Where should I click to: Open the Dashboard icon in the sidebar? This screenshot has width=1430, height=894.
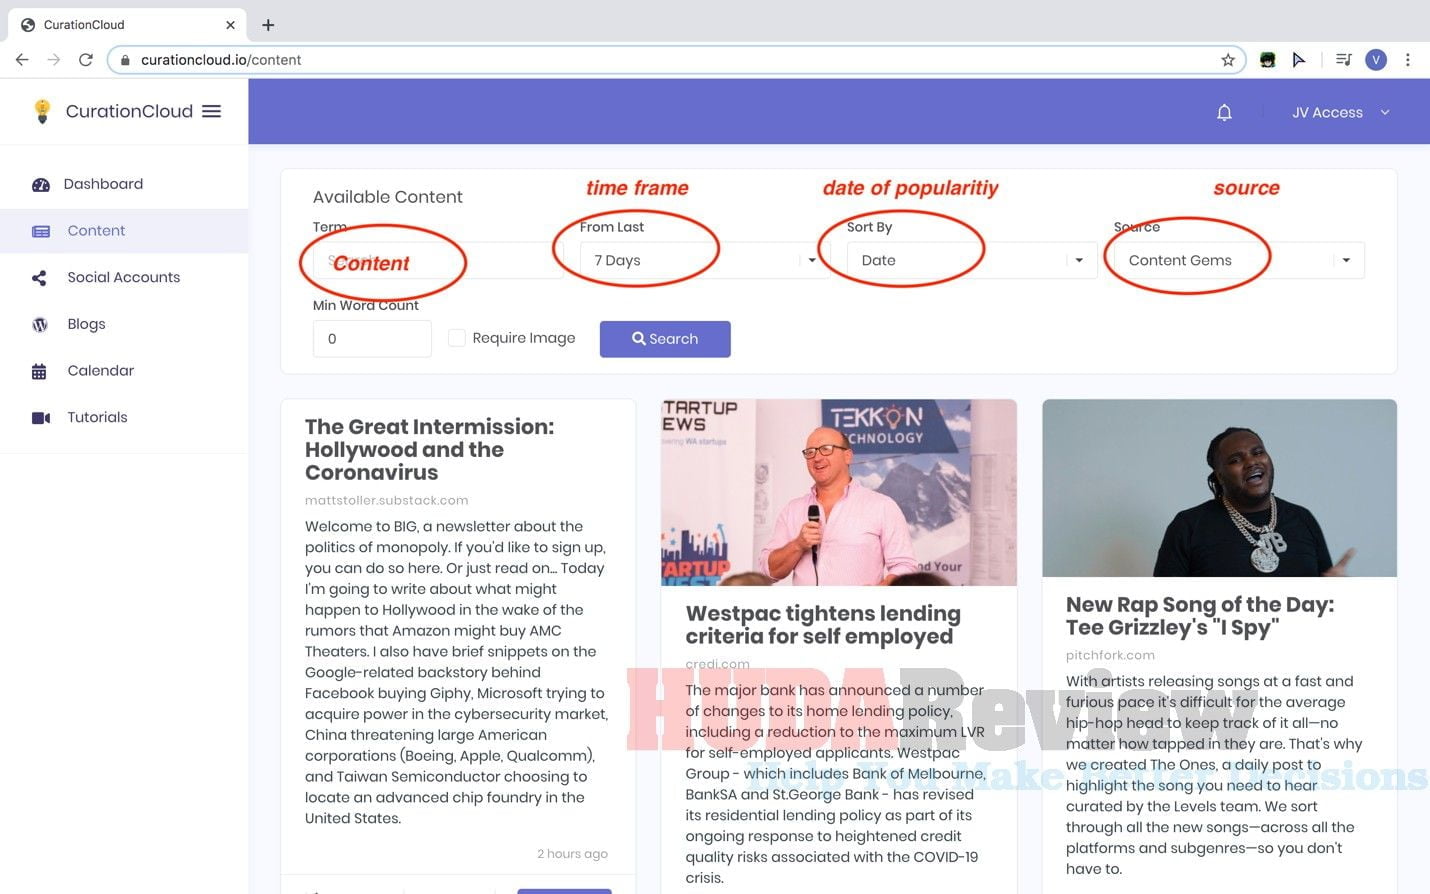(x=41, y=184)
